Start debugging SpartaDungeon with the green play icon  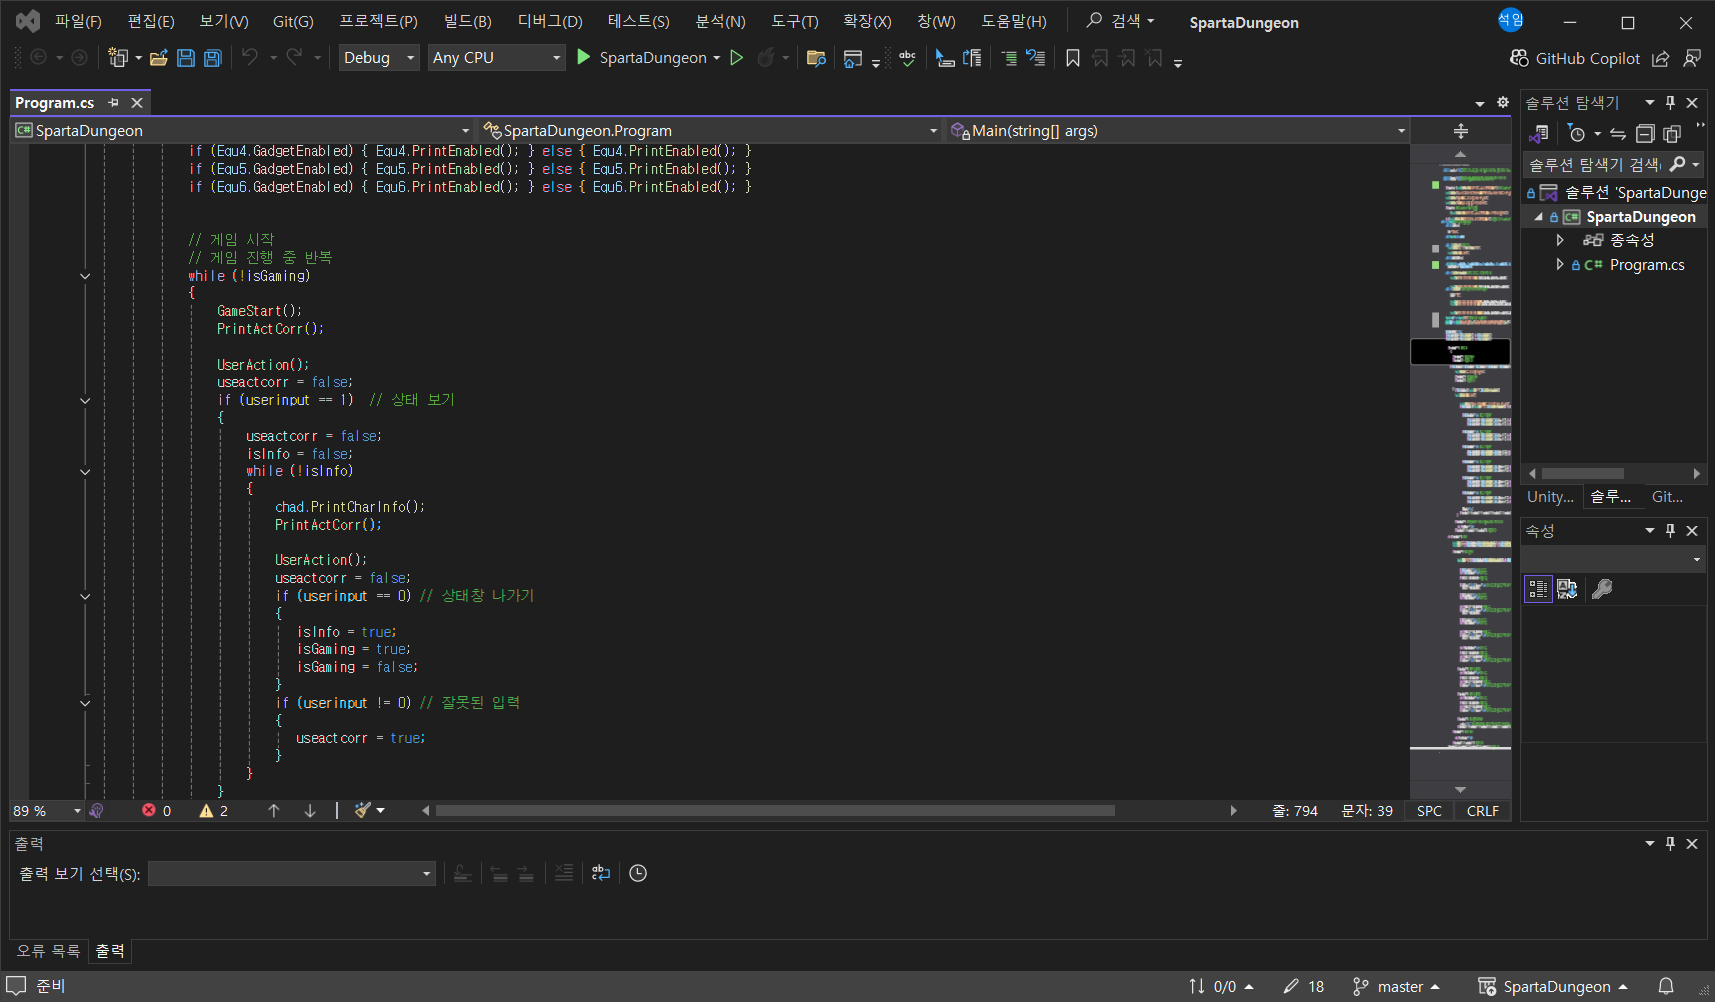[x=584, y=58]
